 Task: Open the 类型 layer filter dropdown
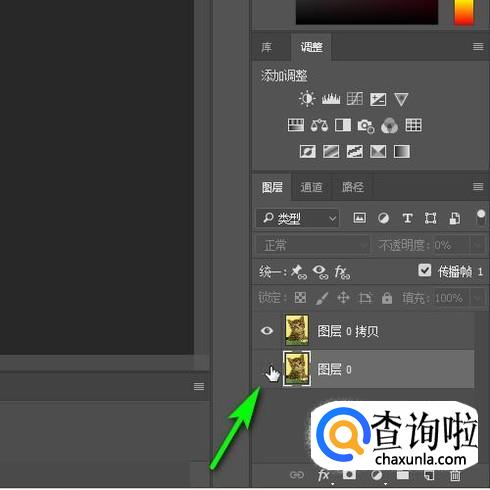click(x=297, y=219)
